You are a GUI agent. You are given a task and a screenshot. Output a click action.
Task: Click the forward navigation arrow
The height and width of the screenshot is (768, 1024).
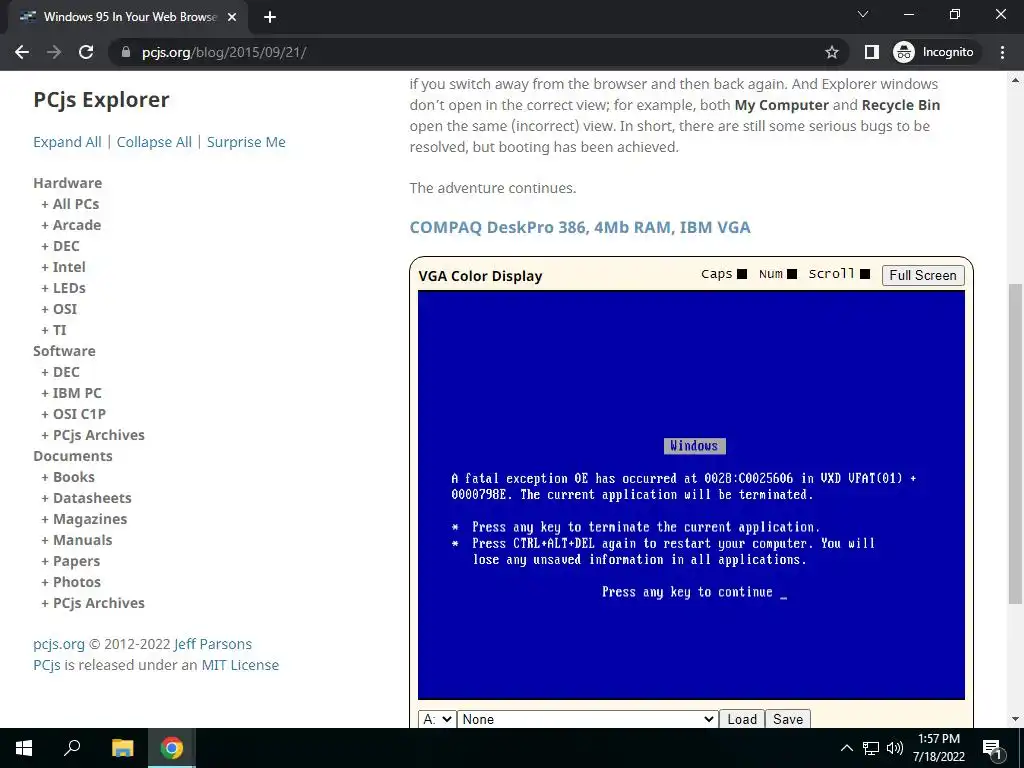click(x=54, y=52)
